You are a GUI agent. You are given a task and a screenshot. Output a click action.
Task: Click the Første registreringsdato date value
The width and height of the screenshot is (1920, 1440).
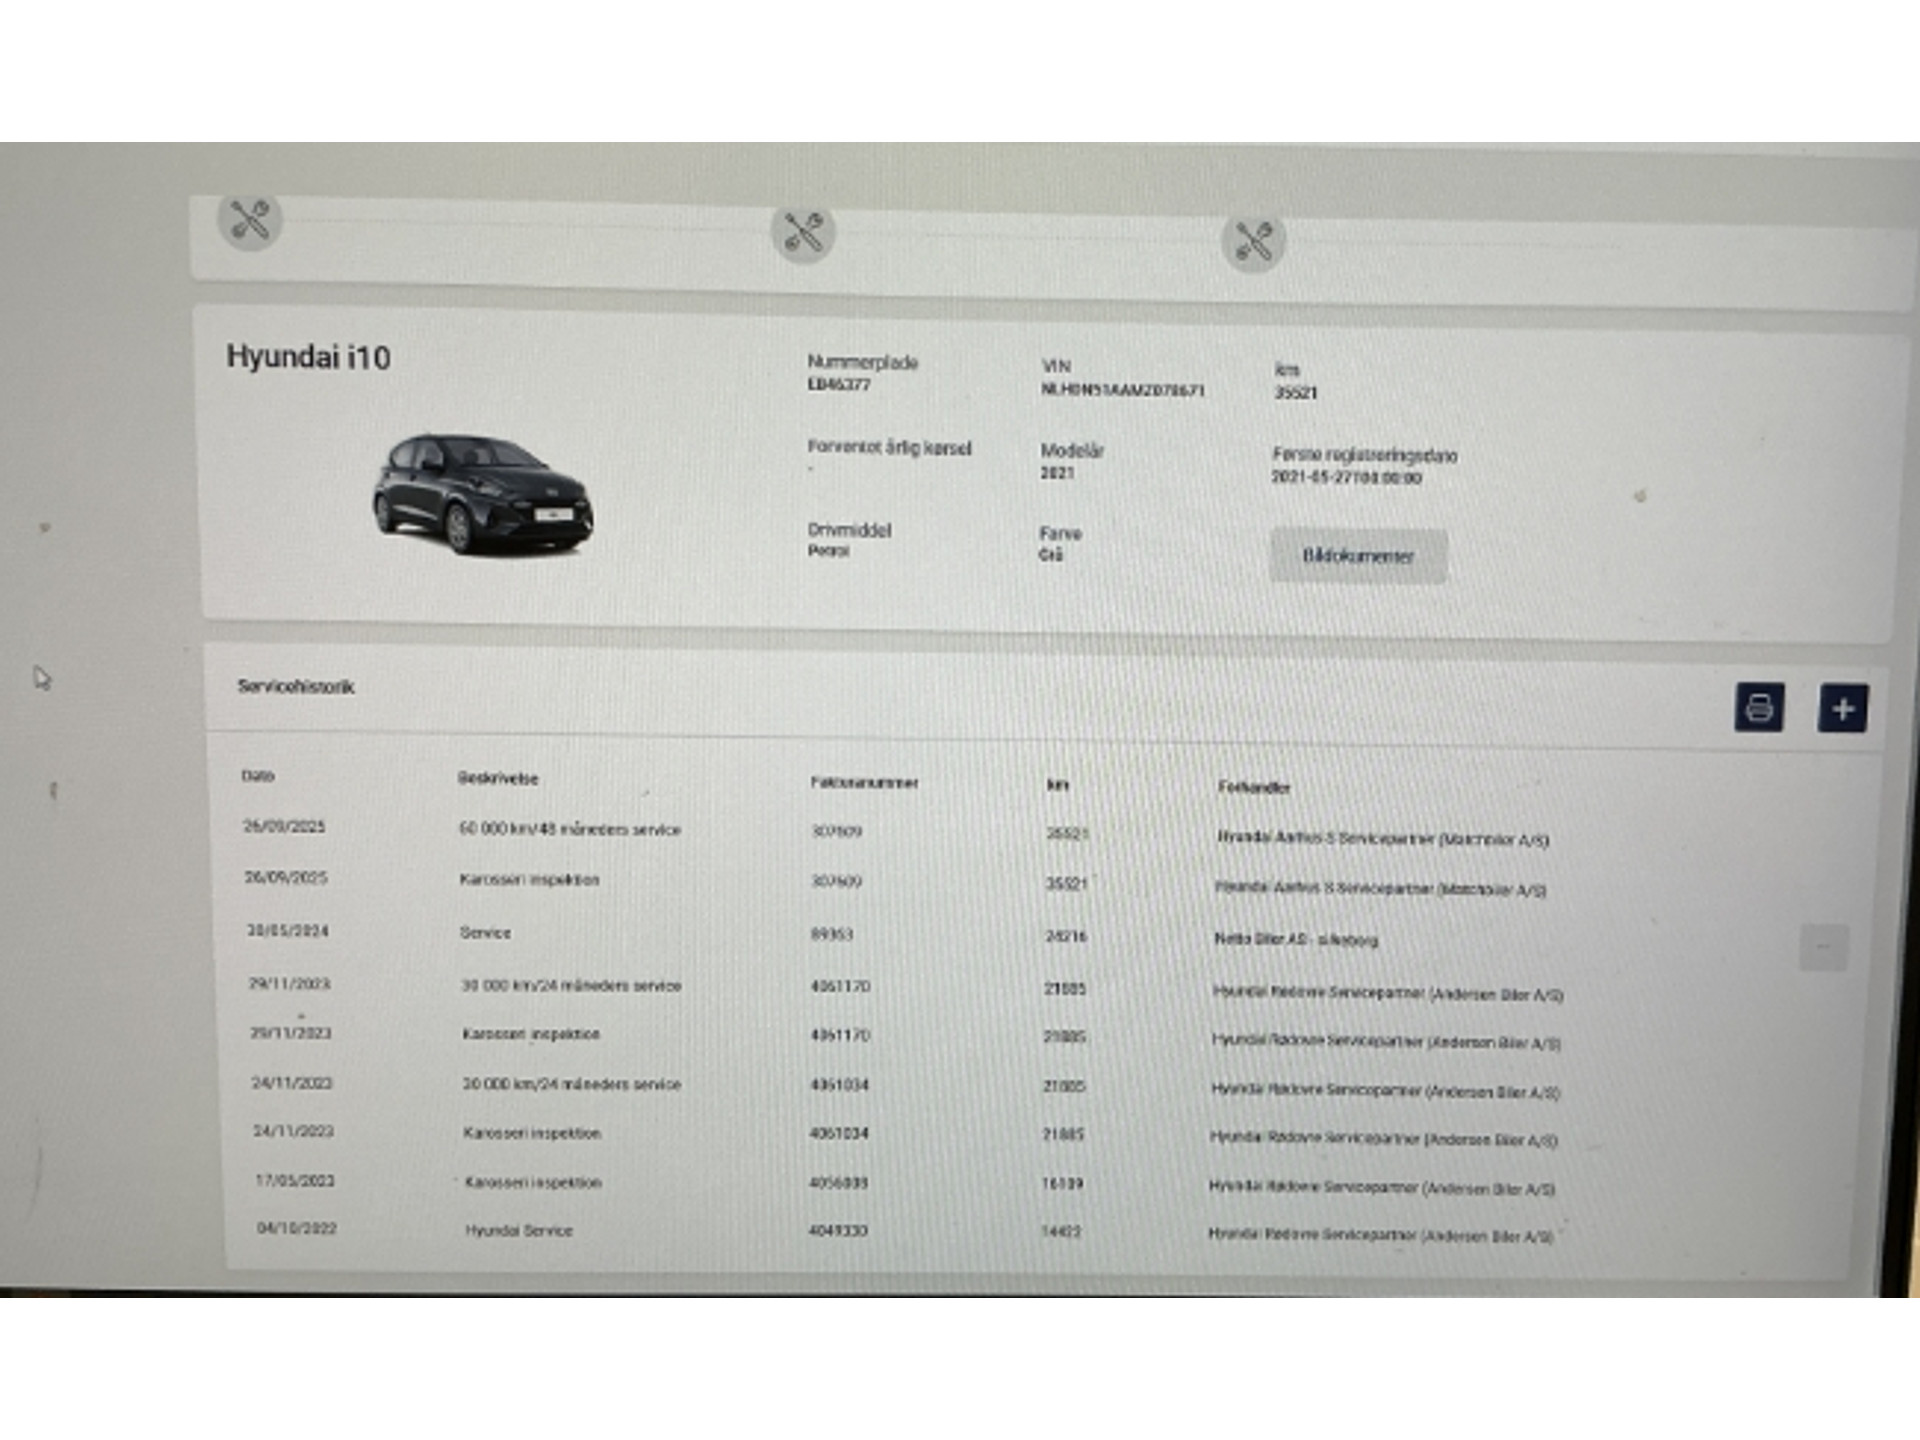pyautogui.click(x=1346, y=478)
